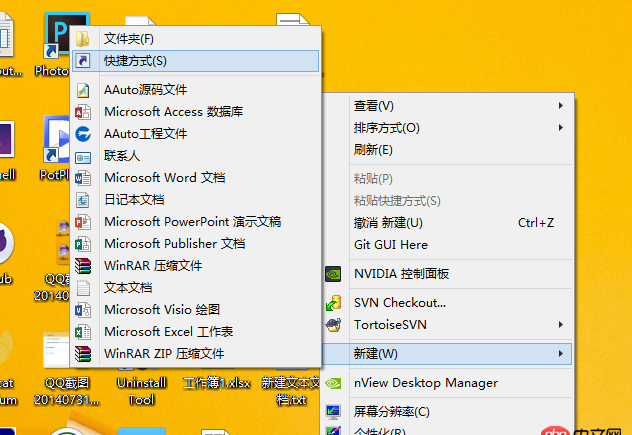Click the Microsoft Excel worksheet icon

coord(83,332)
